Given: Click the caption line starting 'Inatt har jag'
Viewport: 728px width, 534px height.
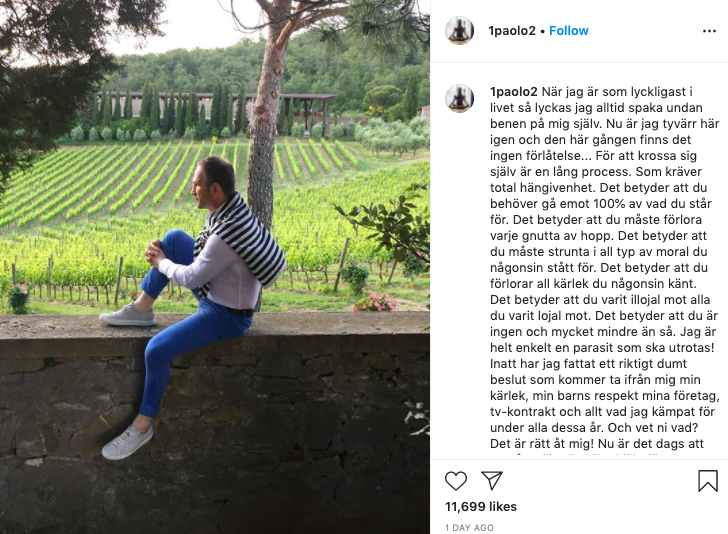Looking at the screenshot, I should (x=588, y=364).
